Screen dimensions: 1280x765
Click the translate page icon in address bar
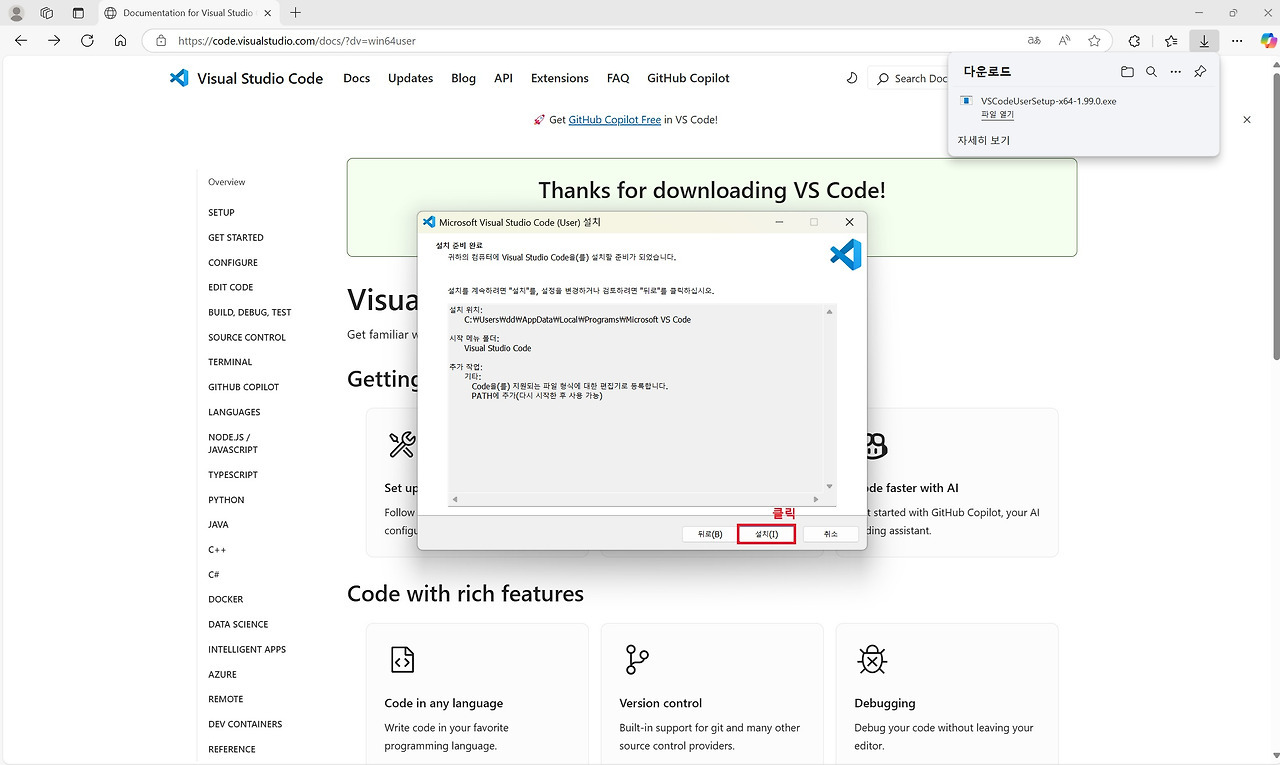(x=1034, y=41)
